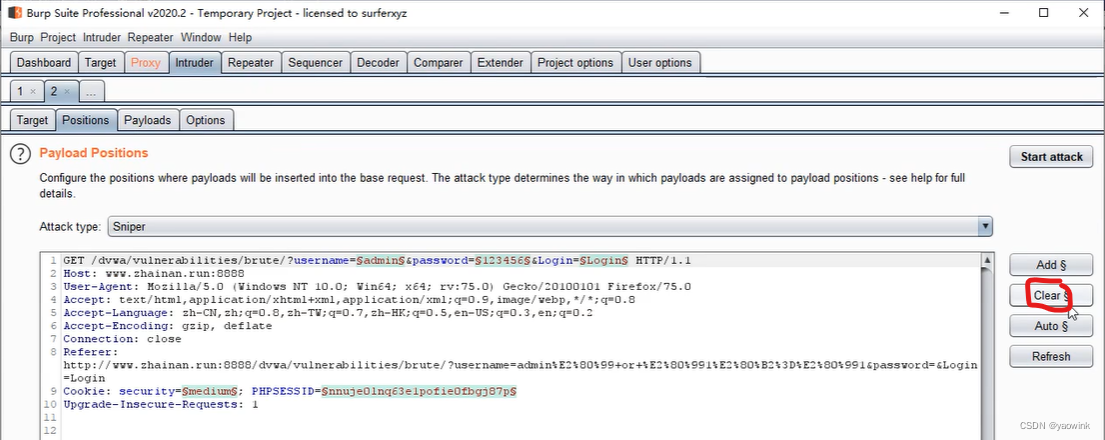Click the Connection: close header line
1105x440 pixels.
coord(122,339)
